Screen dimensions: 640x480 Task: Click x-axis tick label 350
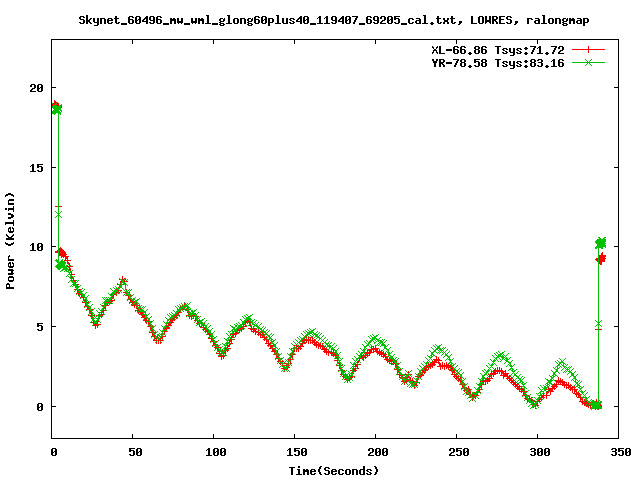[620, 452]
